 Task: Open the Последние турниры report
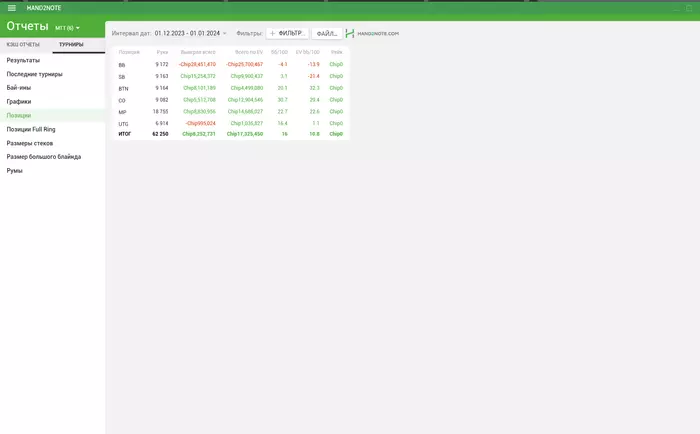point(34,74)
